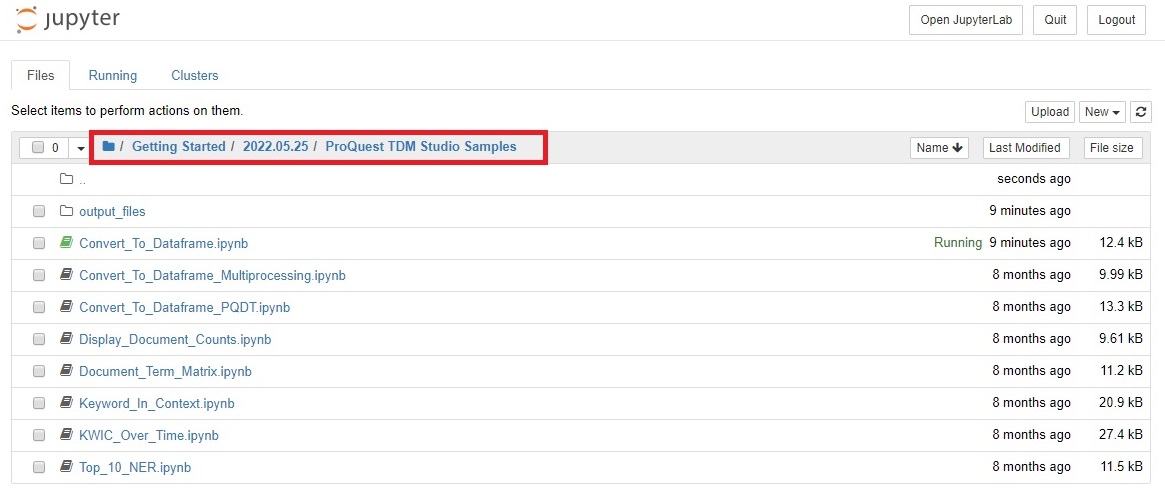The image size is (1165, 495).
Task: Click the green running notebook icon for Convert_To_Dataframe
Action: click(67, 243)
